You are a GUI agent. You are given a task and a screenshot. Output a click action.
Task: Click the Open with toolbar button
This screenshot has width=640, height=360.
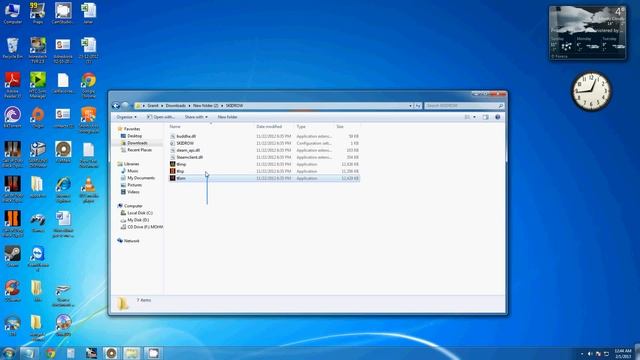(161, 117)
